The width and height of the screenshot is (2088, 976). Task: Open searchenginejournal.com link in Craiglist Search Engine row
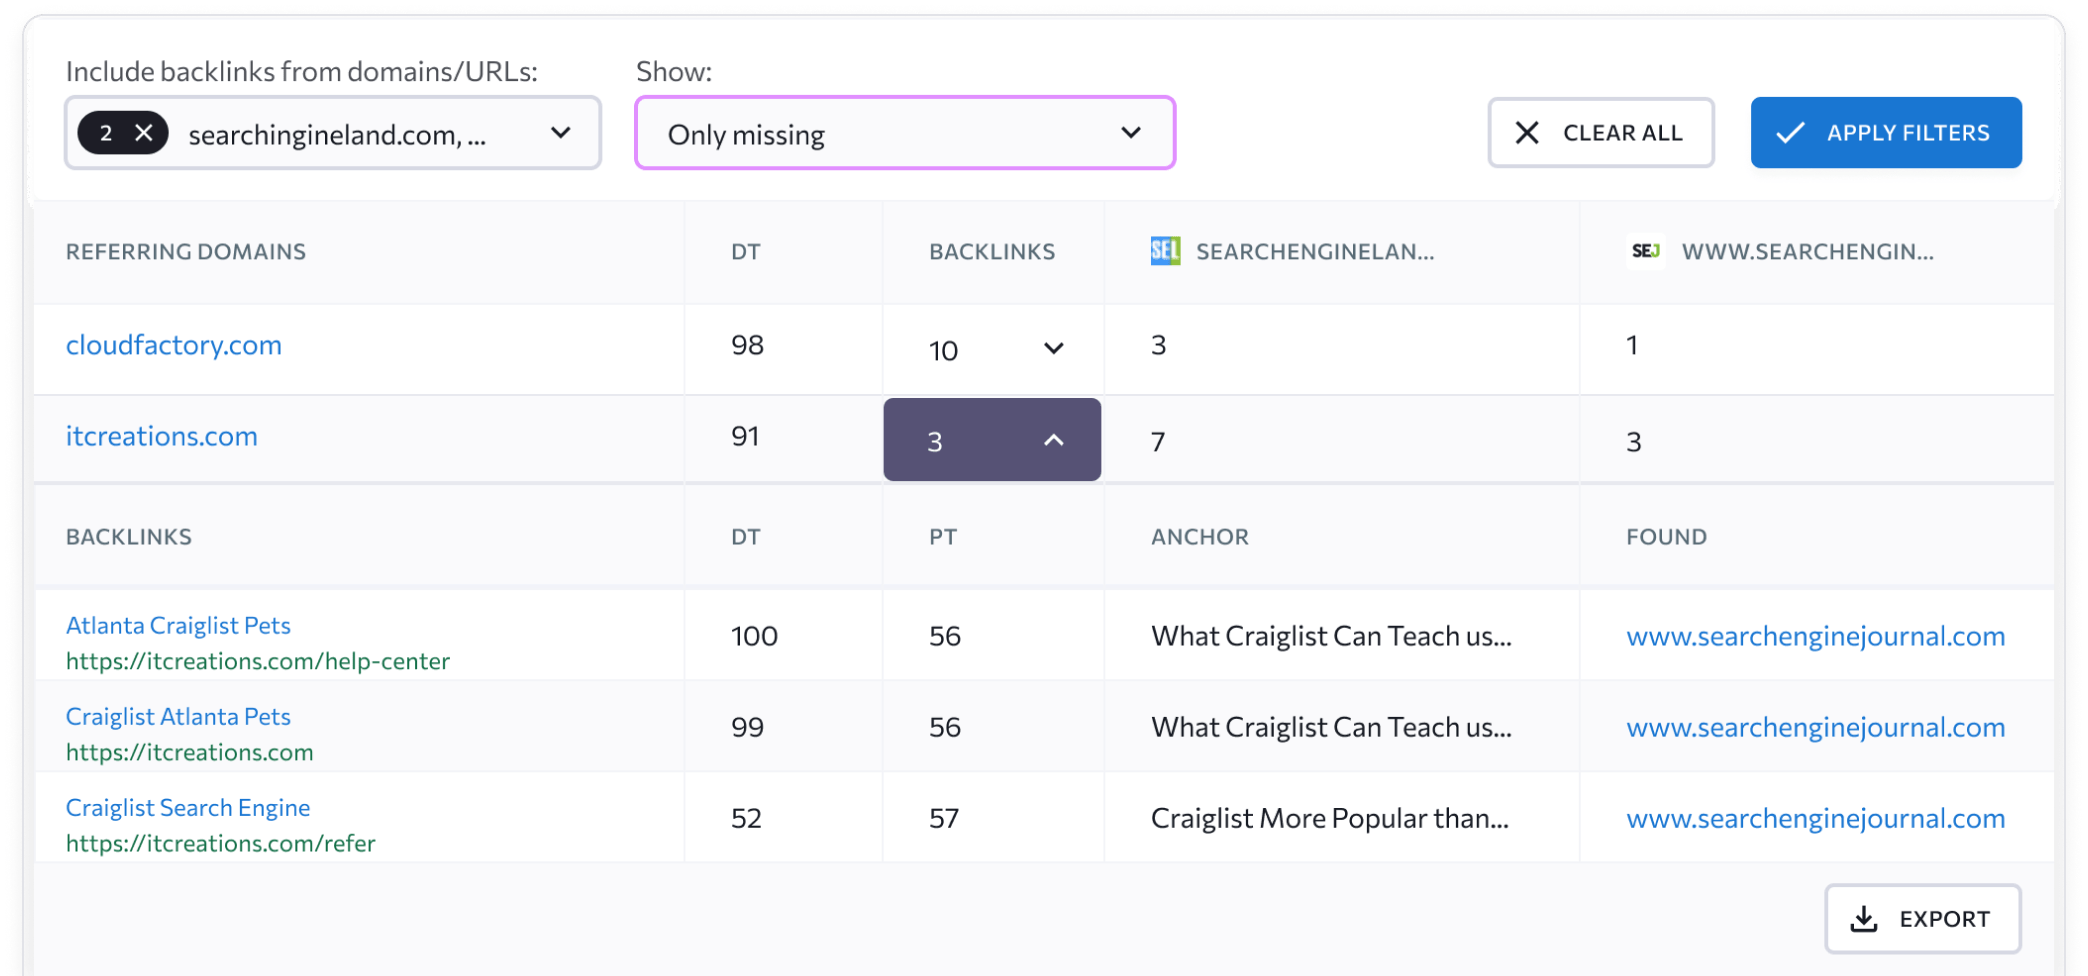click(1815, 818)
